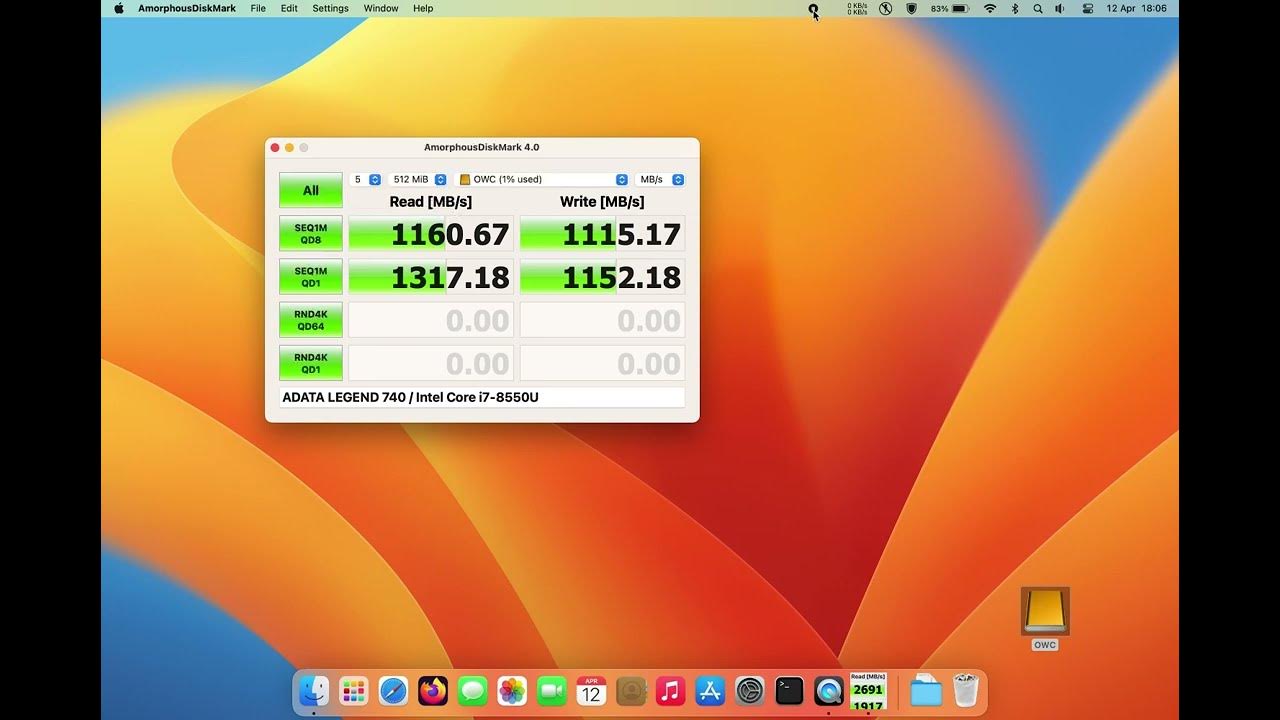Screen dimensions: 1280x720
Task: Open Finder from the Dock
Action: pyautogui.click(x=314, y=691)
